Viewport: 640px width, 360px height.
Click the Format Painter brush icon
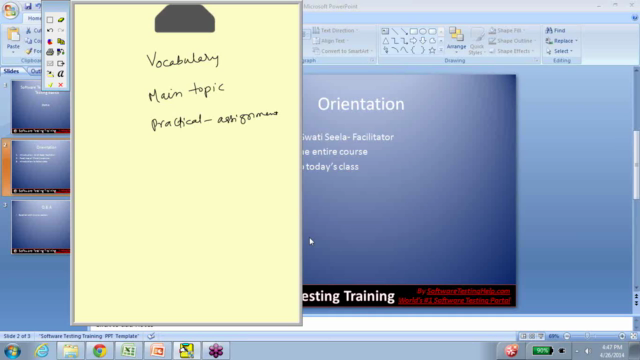coord(29,51)
